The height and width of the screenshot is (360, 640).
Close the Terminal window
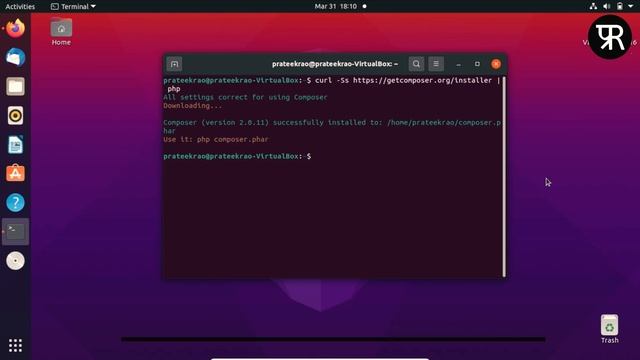(496, 64)
